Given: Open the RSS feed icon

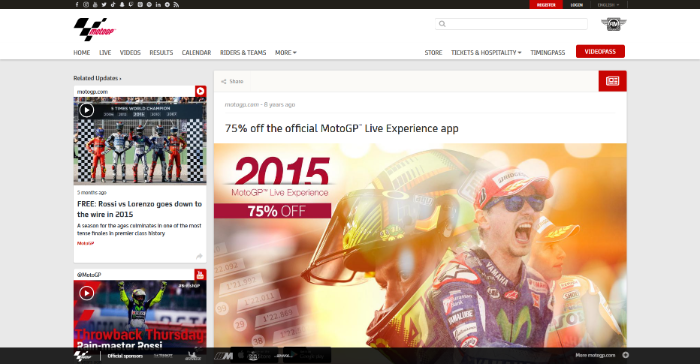Looking at the screenshot, I should click(x=176, y=4).
